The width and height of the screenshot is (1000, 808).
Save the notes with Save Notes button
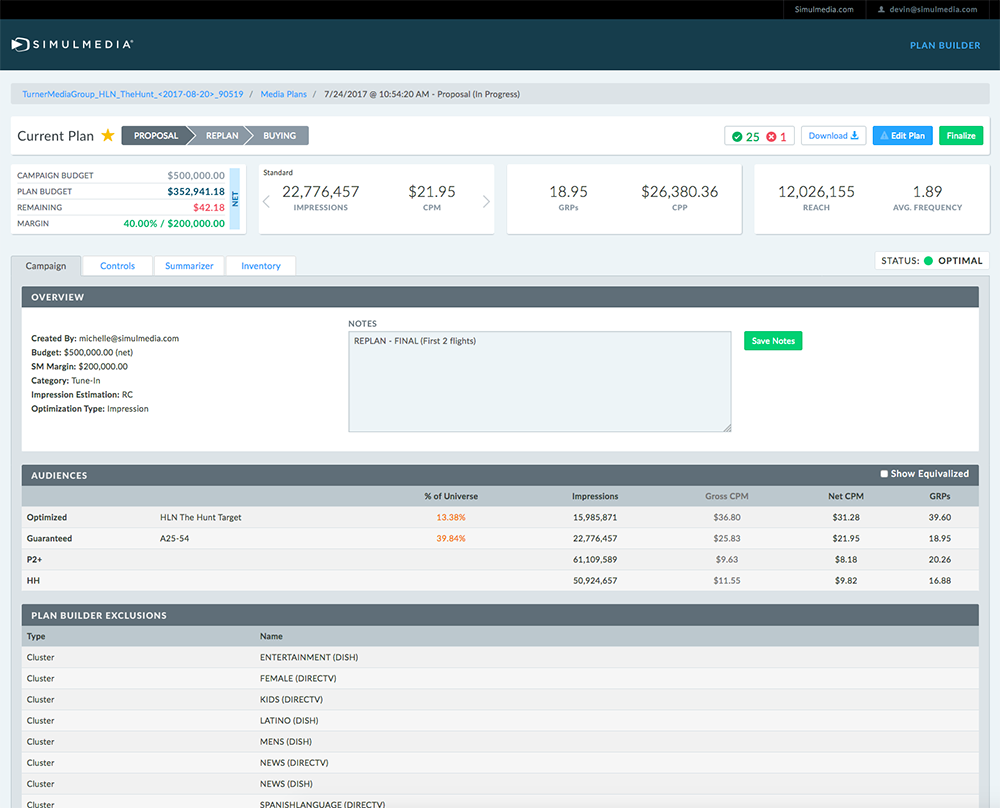pyautogui.click(x=773, y=341)
